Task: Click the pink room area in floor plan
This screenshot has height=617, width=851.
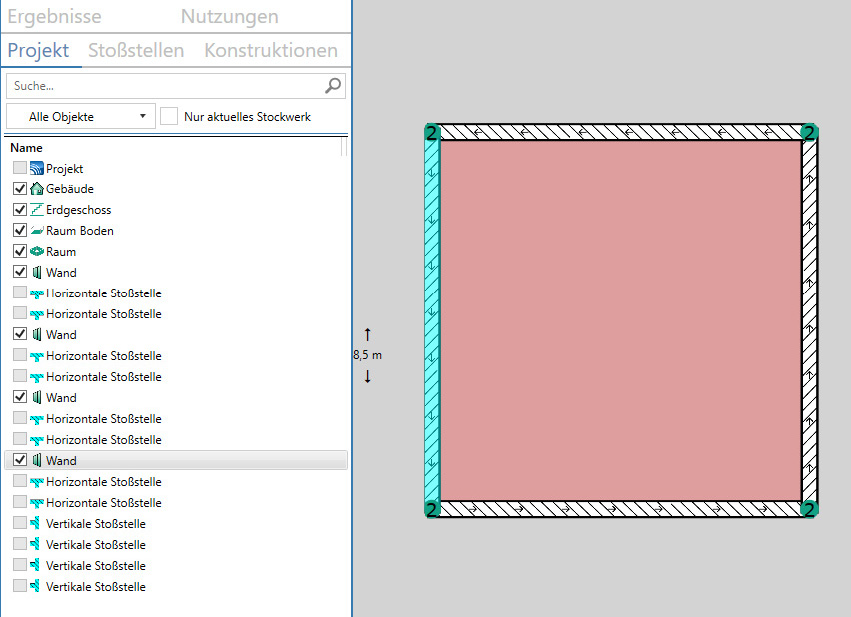Action: coord(620,320)
